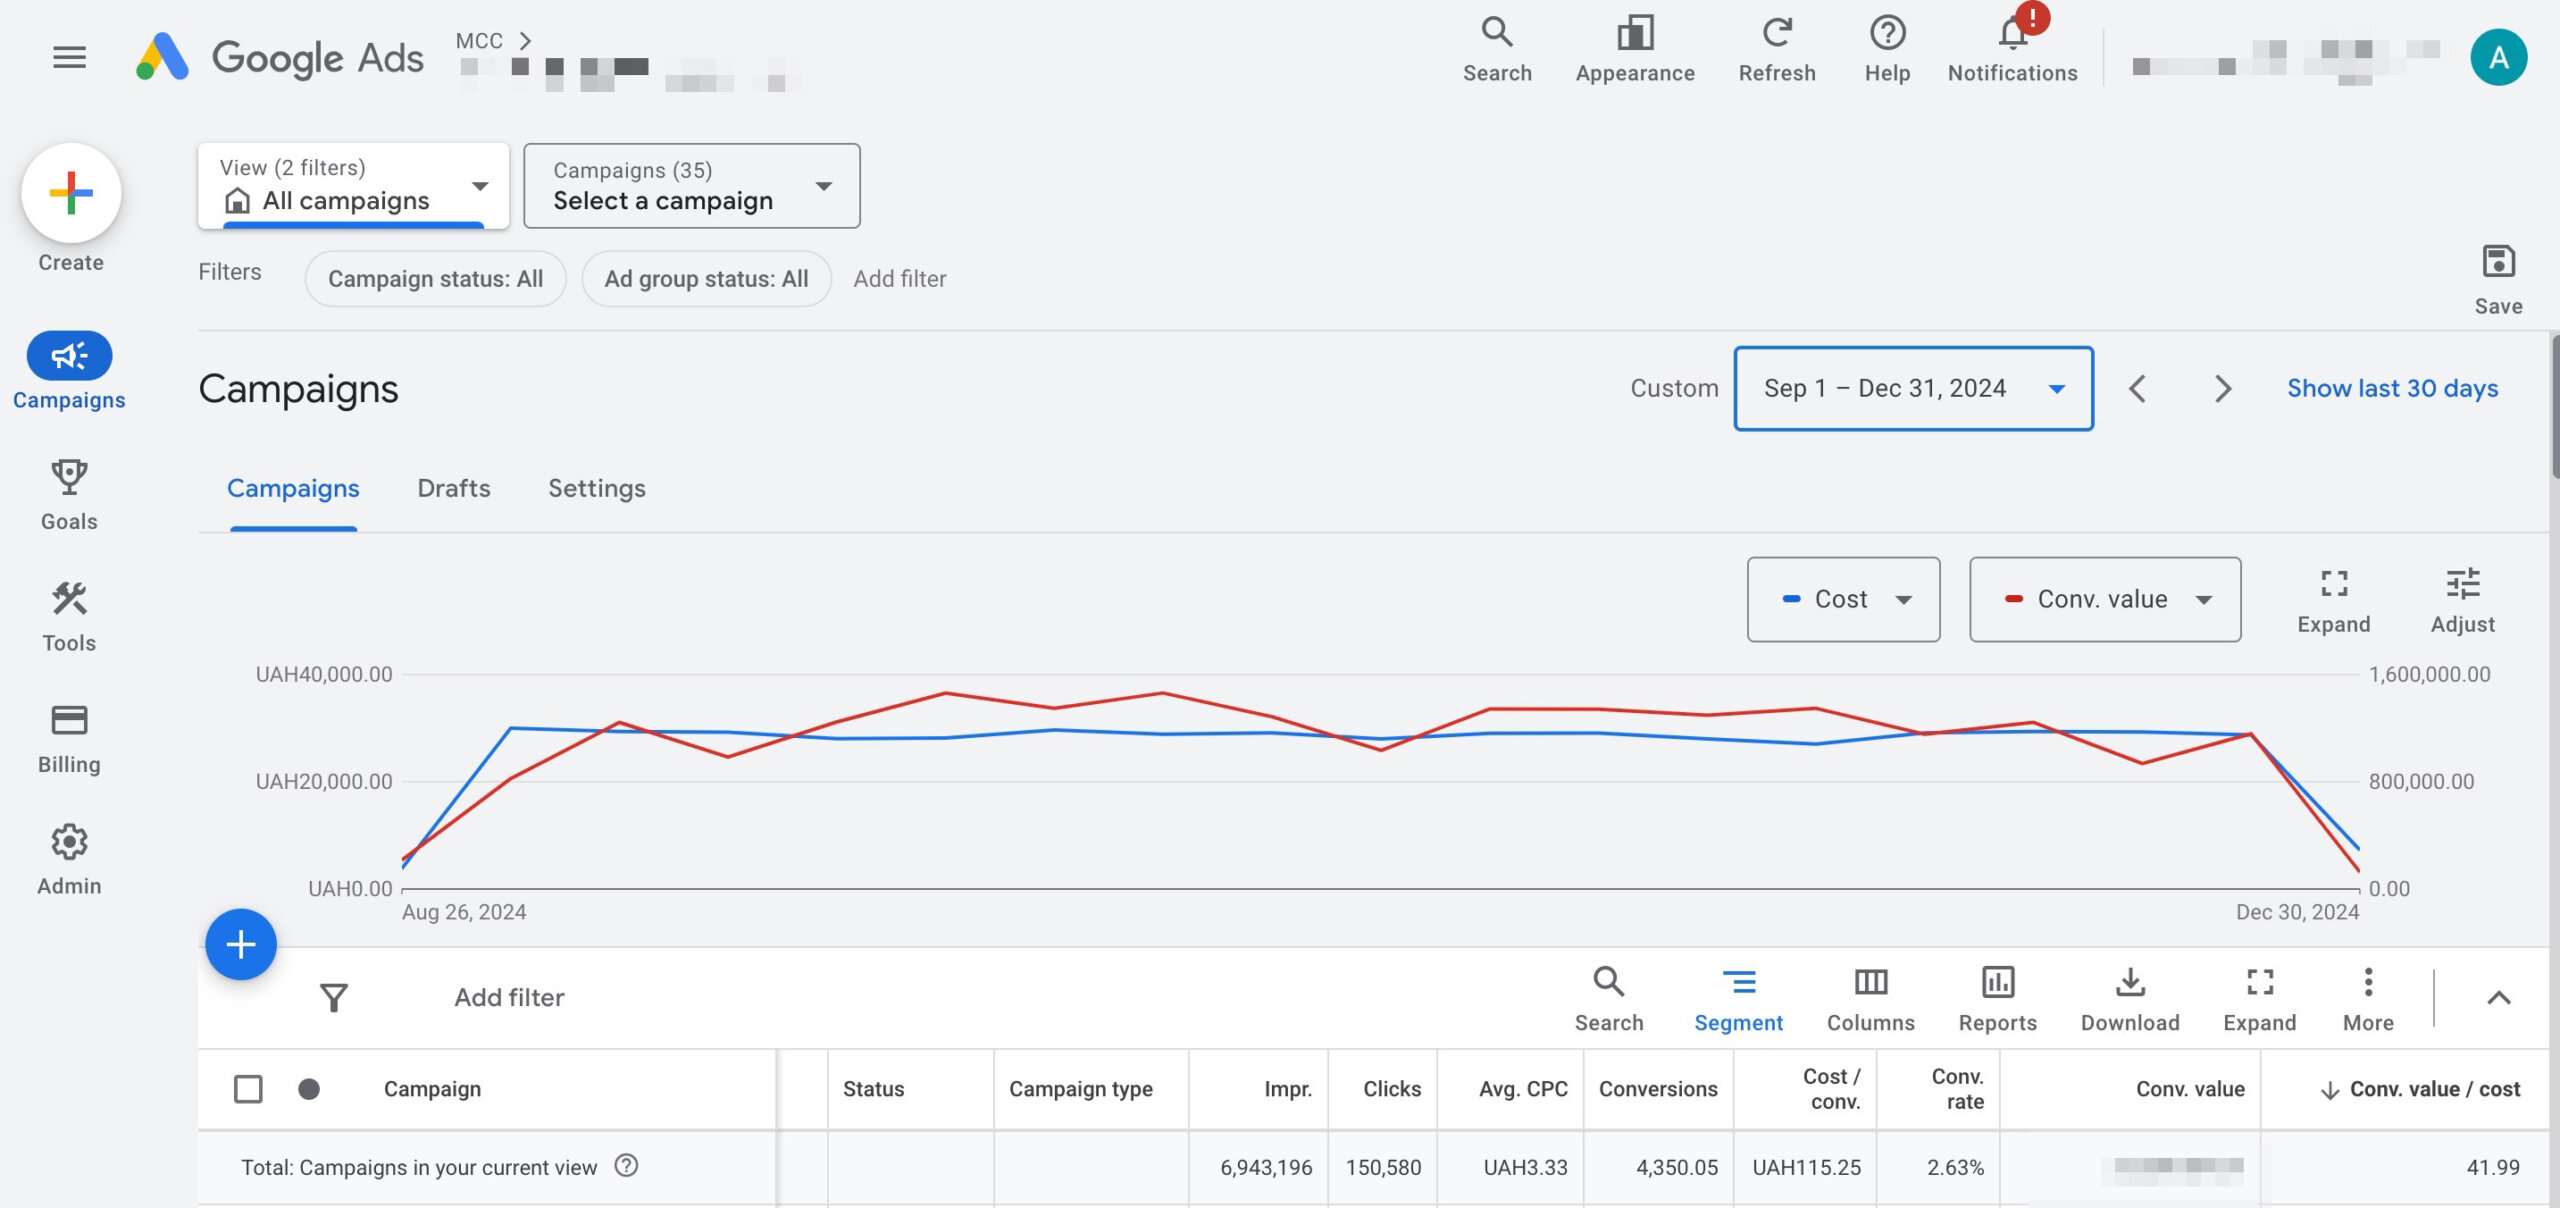Image resolution: width=2560 pixels, height=1208 pixels.
Task: Open Tools in sidebar
Action: coord(69,616)
